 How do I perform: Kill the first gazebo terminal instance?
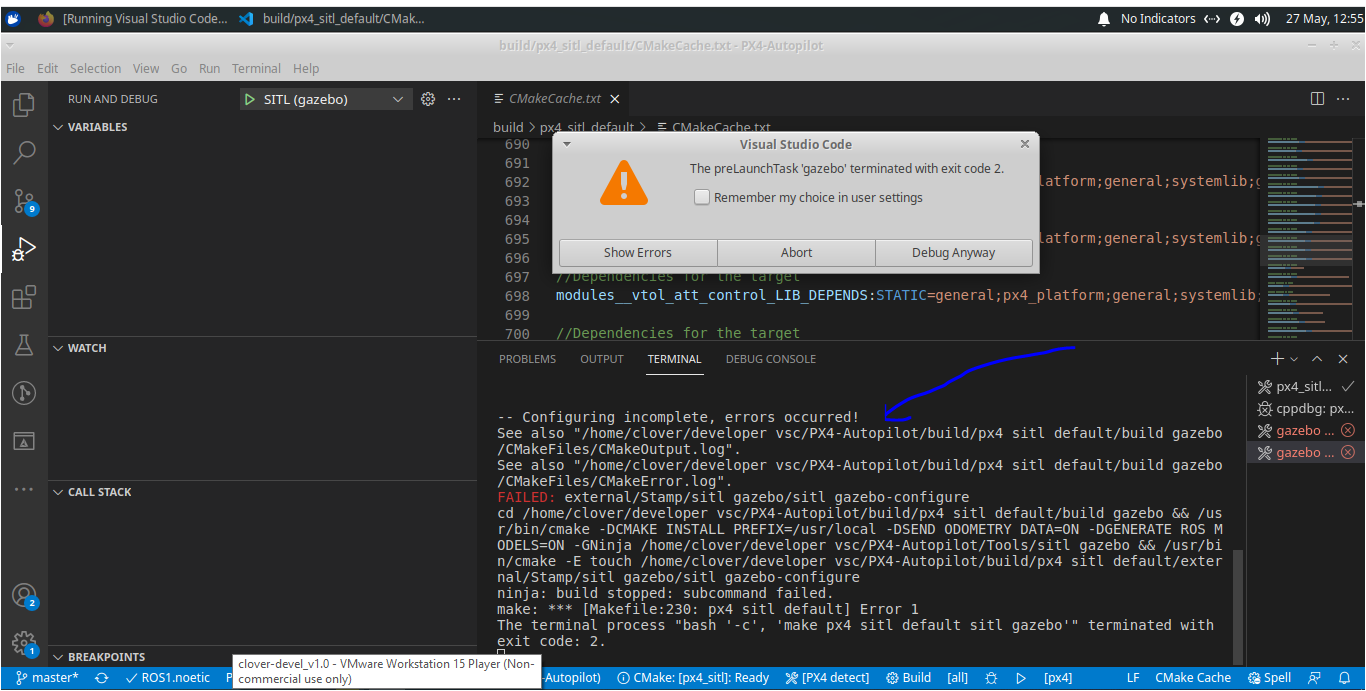pos(1347,429)
